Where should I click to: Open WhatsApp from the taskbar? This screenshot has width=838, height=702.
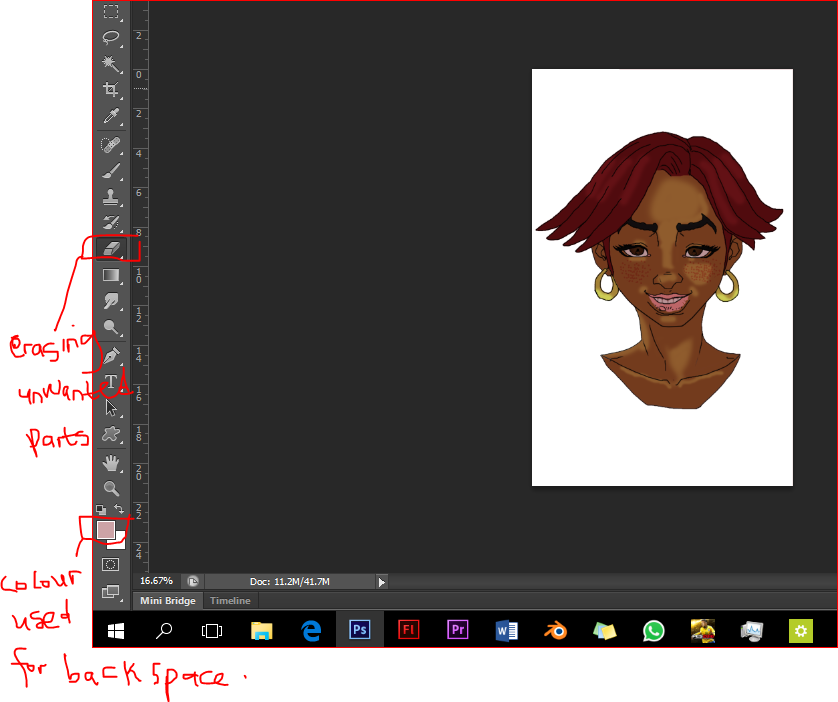654,631
